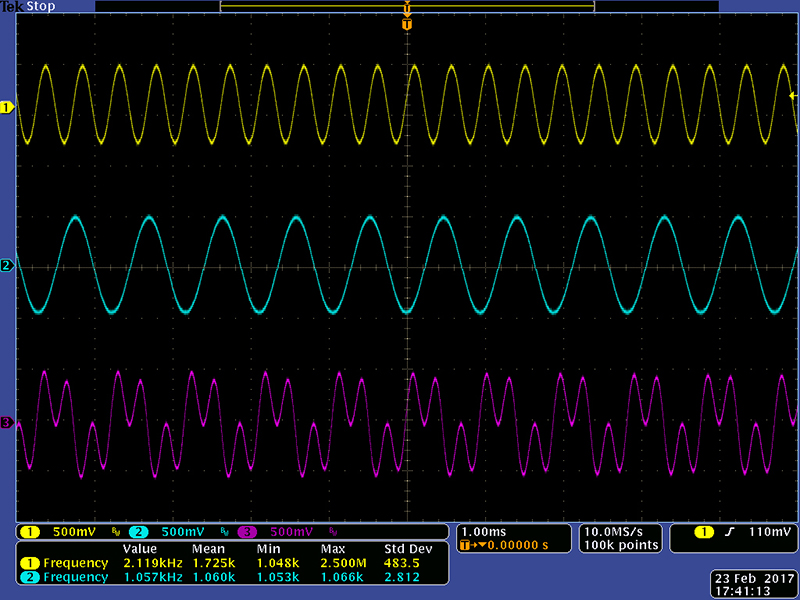Image resolution: width=800 pixels, height=600 pixels.
Task: Click the 10.0MS/s sample rate readout
Action: [620, 531]
